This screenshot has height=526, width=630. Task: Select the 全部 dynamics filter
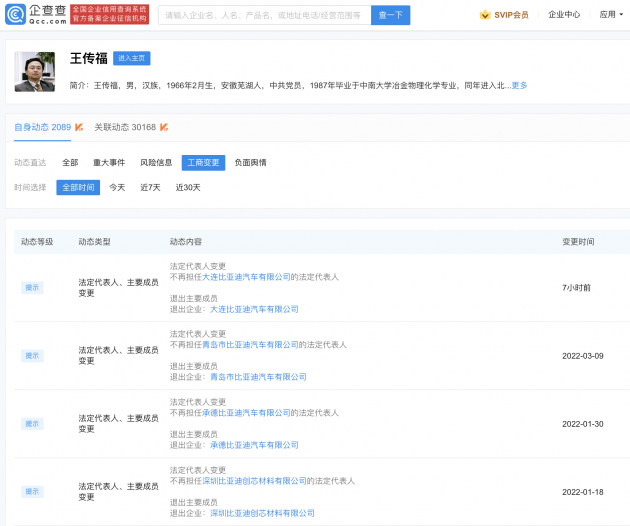pyautogui.click(x=70, y=163)
